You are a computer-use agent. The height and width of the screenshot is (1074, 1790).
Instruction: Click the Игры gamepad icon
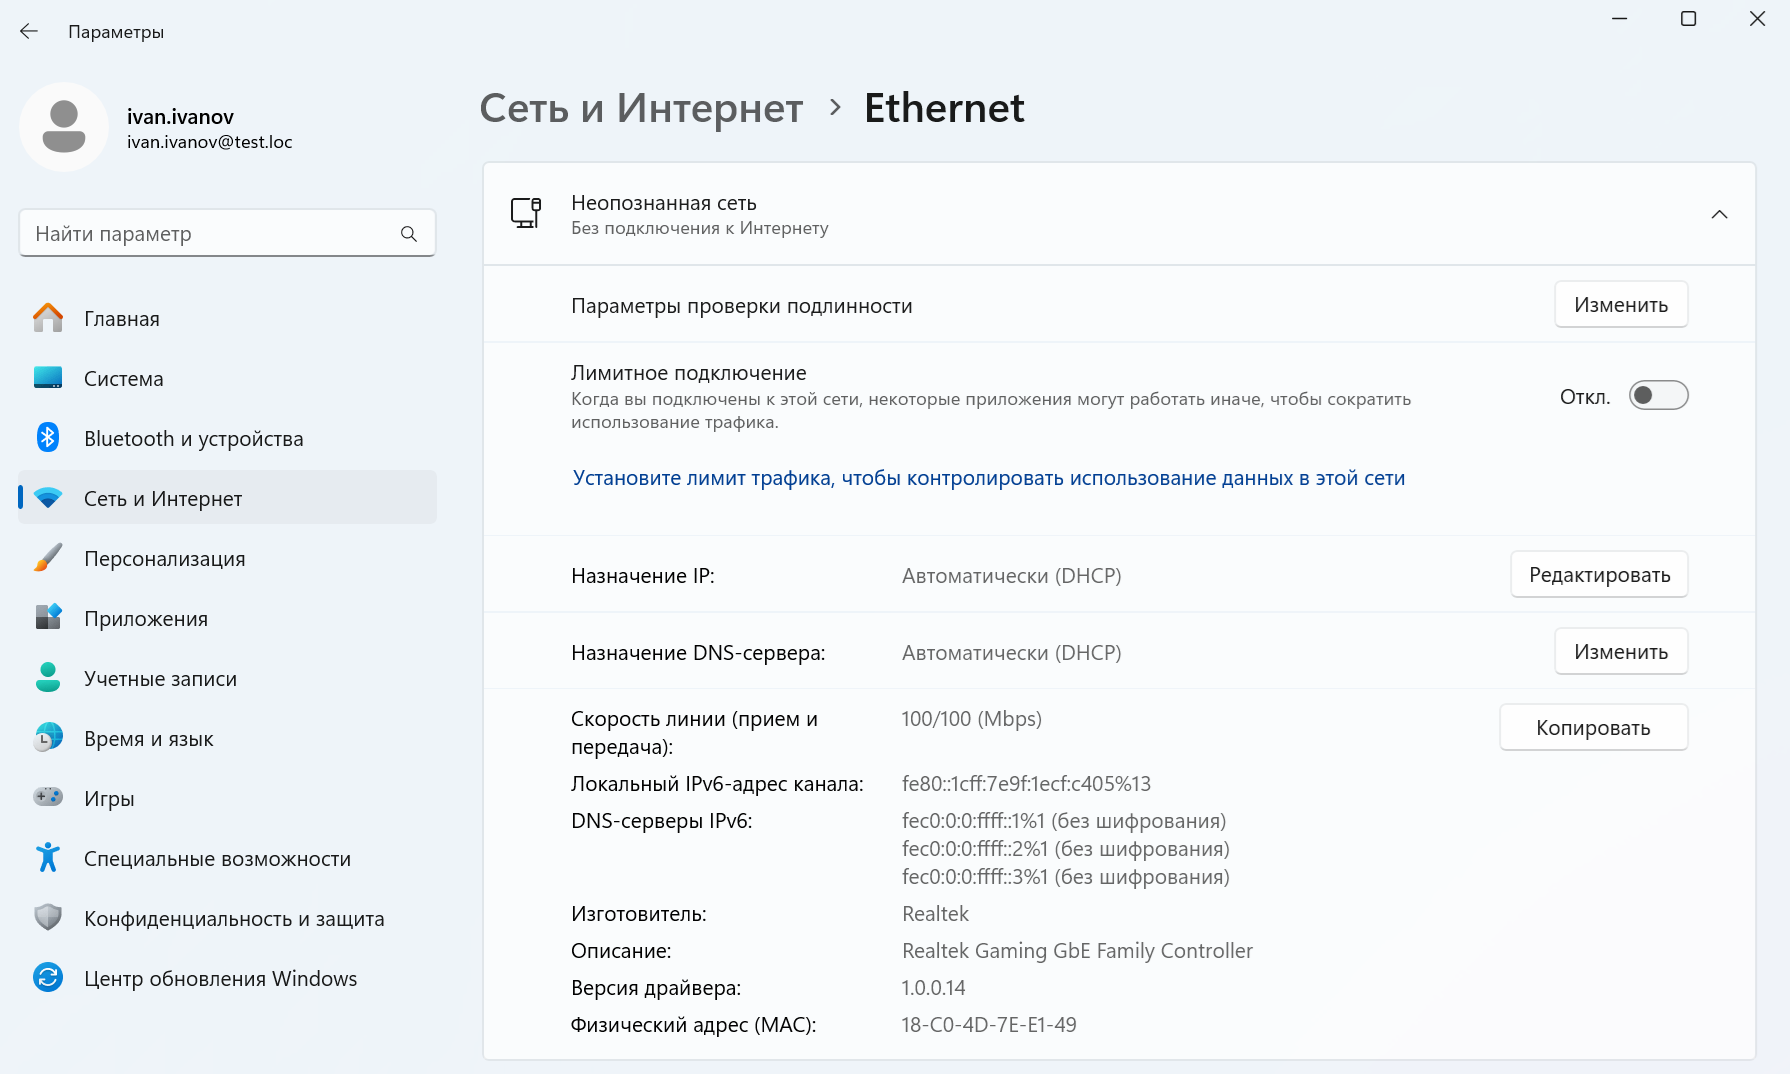[x=47, y=798]
